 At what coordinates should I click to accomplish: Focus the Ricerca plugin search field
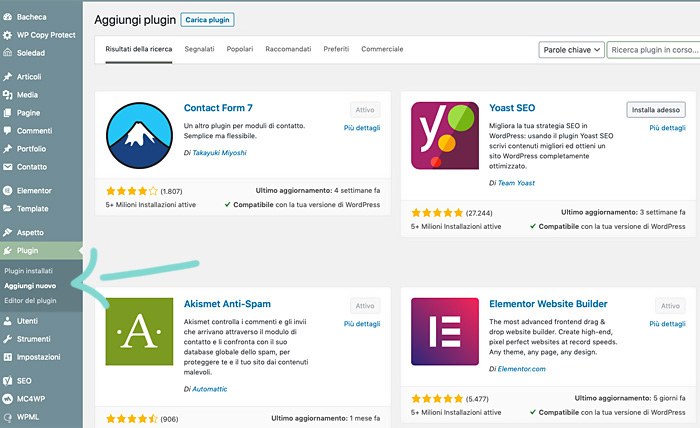point(653,50)
